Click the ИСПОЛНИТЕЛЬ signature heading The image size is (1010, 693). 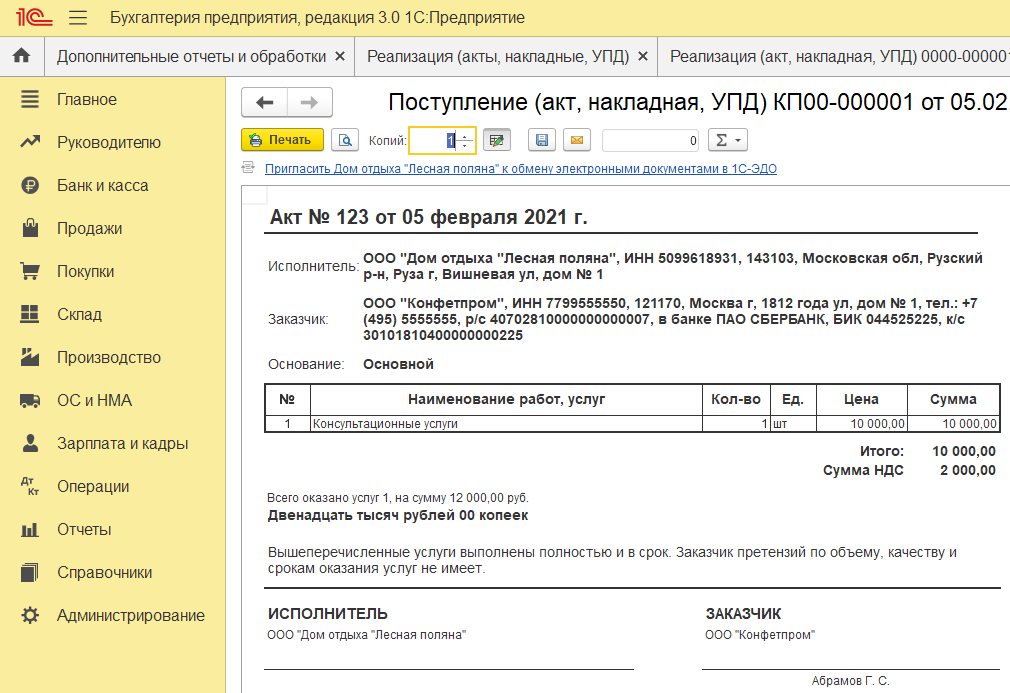point(327,613)
